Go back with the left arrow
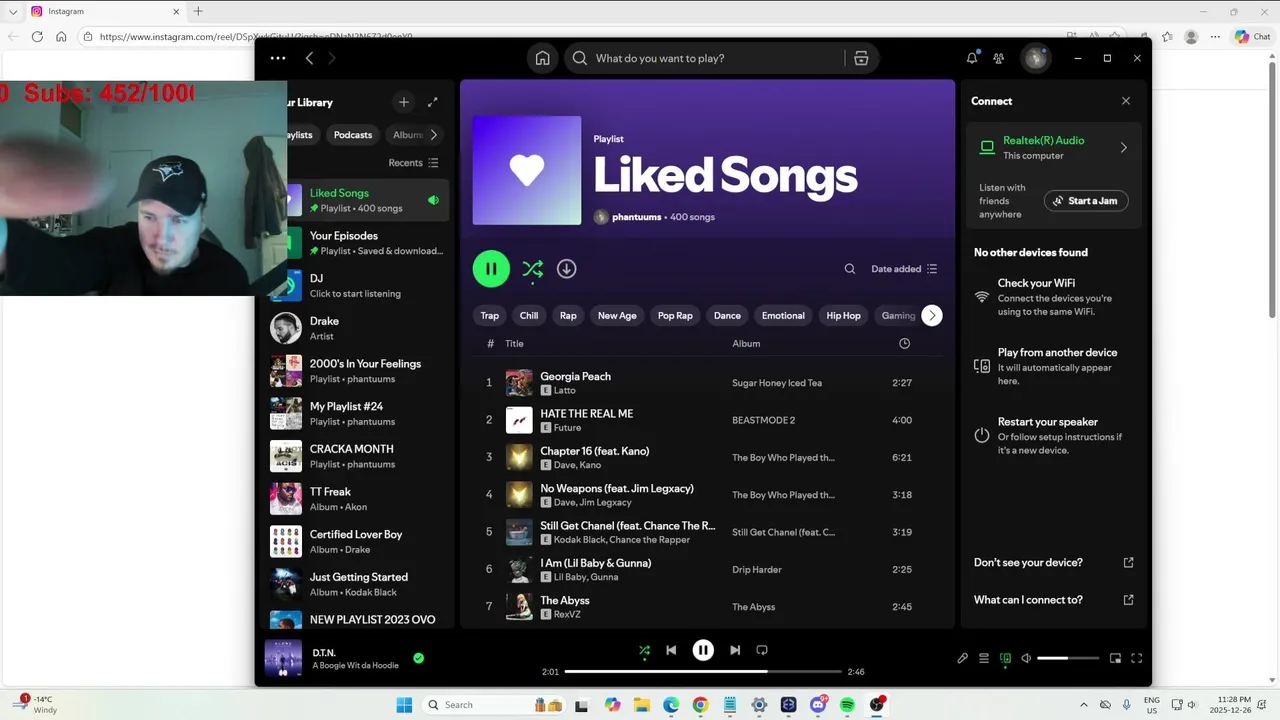Screen dimensions: 1280x720 click(309, 58)
